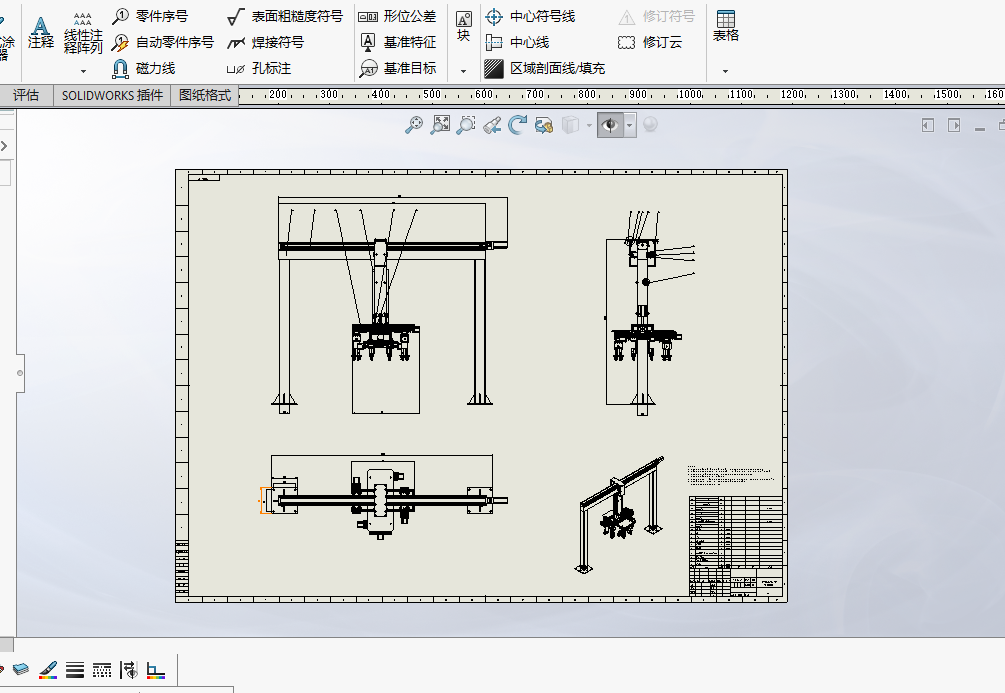The width and height of the screenshot is (1005, 693).
Task: Insert a 焊接符号 weld symbol
Action: [x=265, y=42]
